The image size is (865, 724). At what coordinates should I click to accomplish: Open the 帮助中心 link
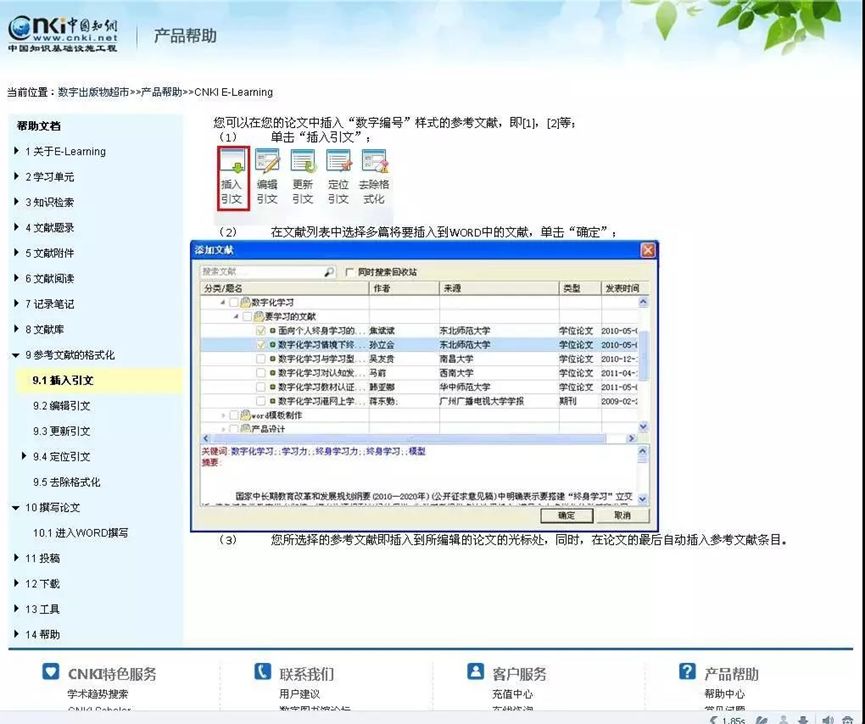pos(724,694)
